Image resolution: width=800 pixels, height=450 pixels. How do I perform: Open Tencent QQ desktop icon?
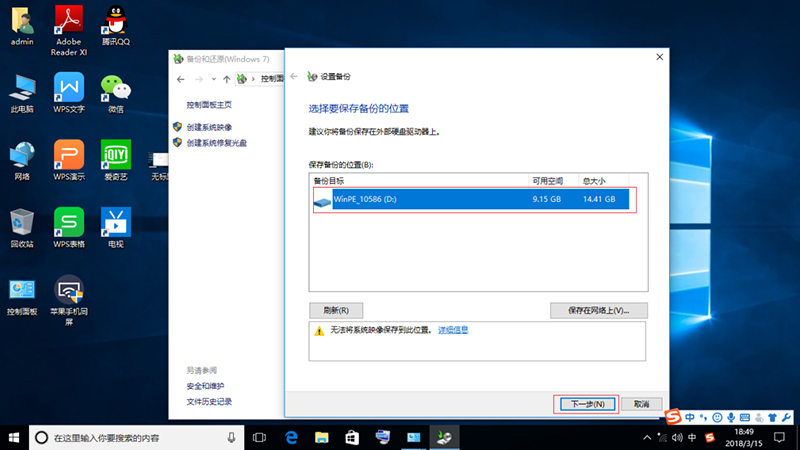[116, 27]
